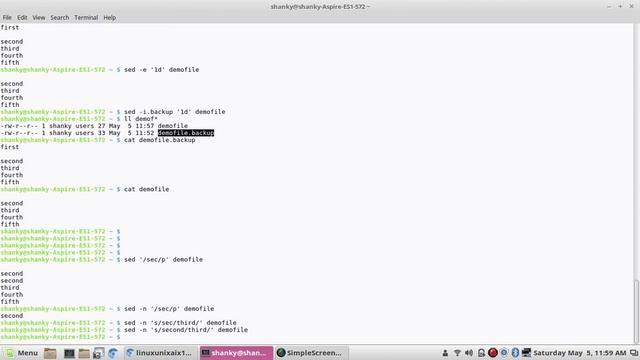
Task: Click the "sed -n 's/second/third/' demofile" command
Action: [x=186, y=330]
